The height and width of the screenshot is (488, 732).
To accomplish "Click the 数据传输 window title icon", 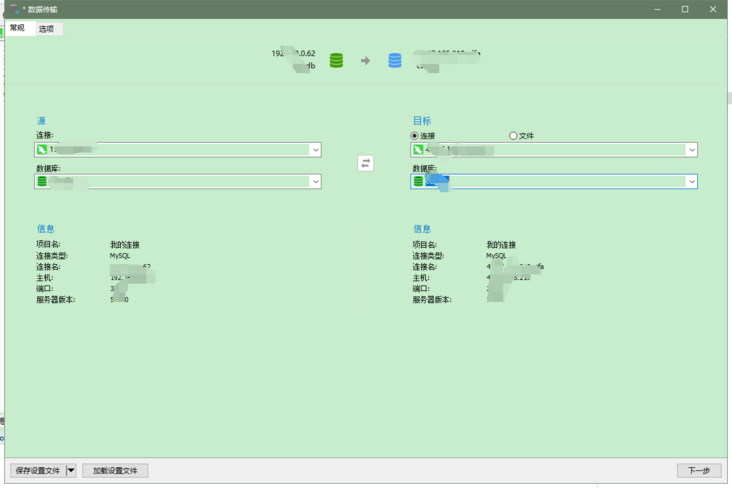I will coord(14,9).
